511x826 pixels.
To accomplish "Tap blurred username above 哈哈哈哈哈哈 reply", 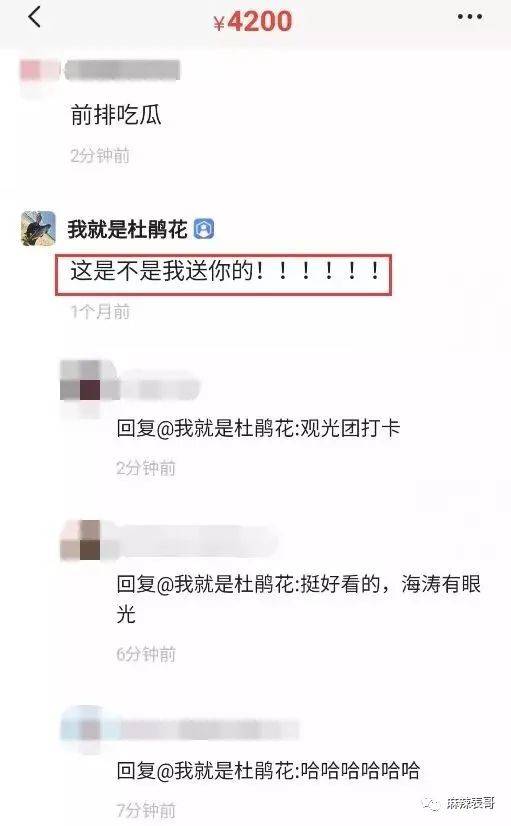I will coord(209,730).
